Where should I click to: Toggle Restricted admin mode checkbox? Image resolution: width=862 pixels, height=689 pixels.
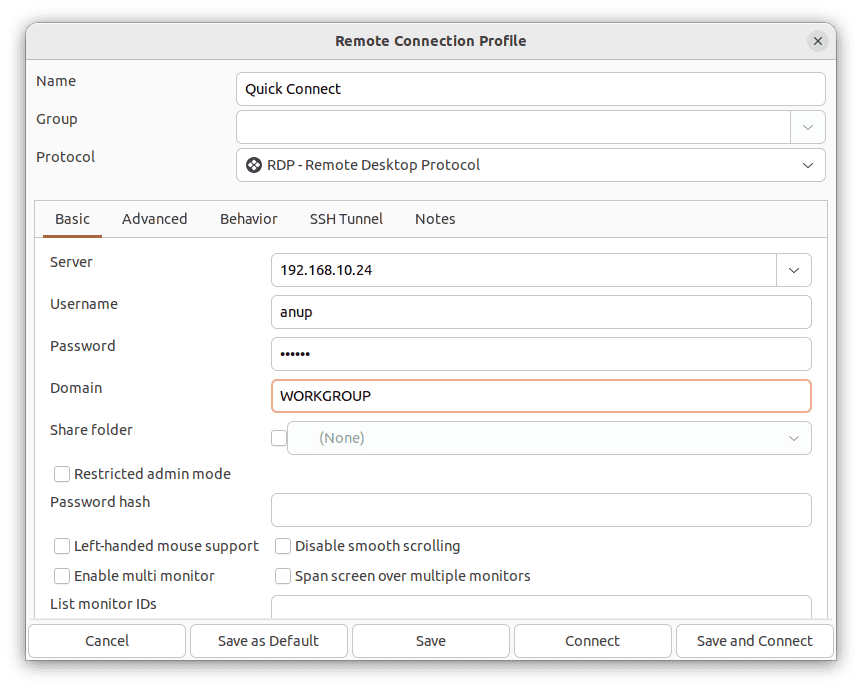[62, 474]
